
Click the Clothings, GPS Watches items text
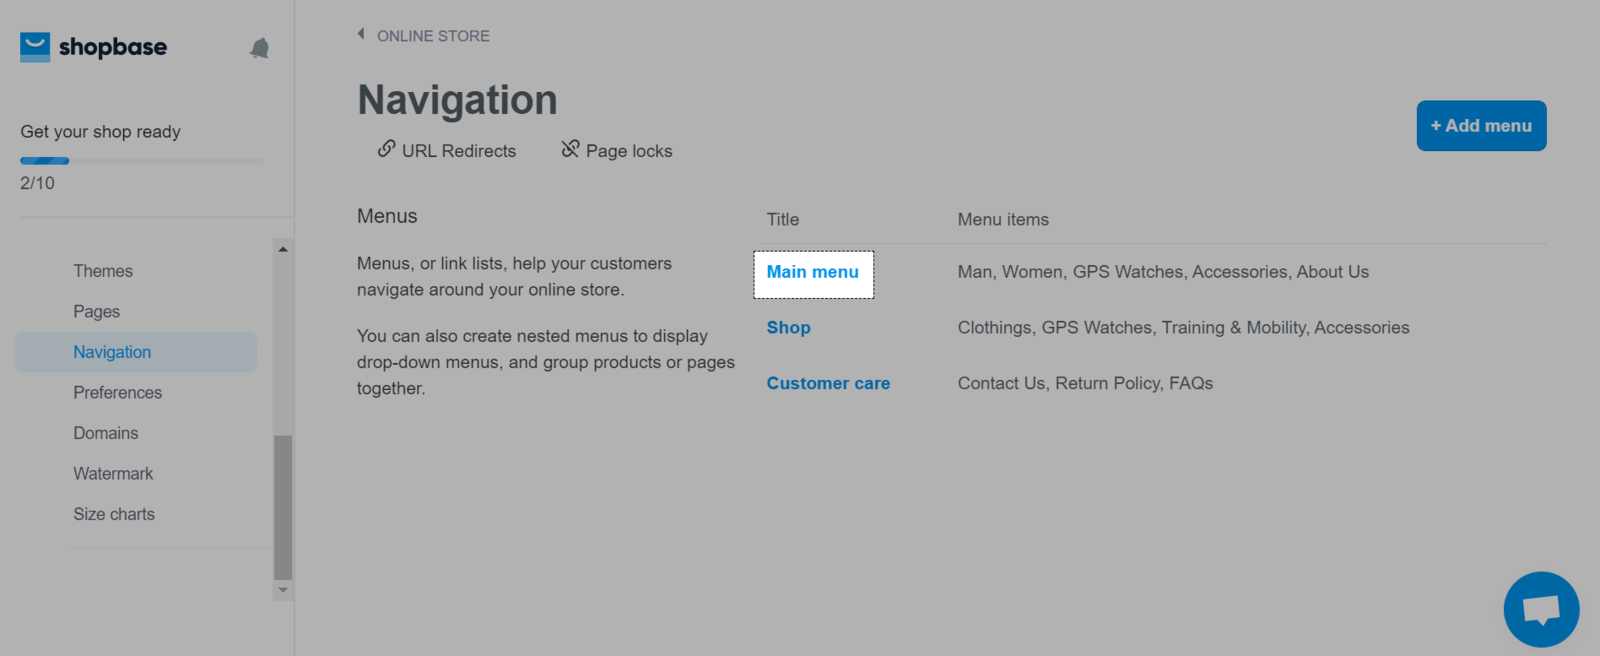1183,328
